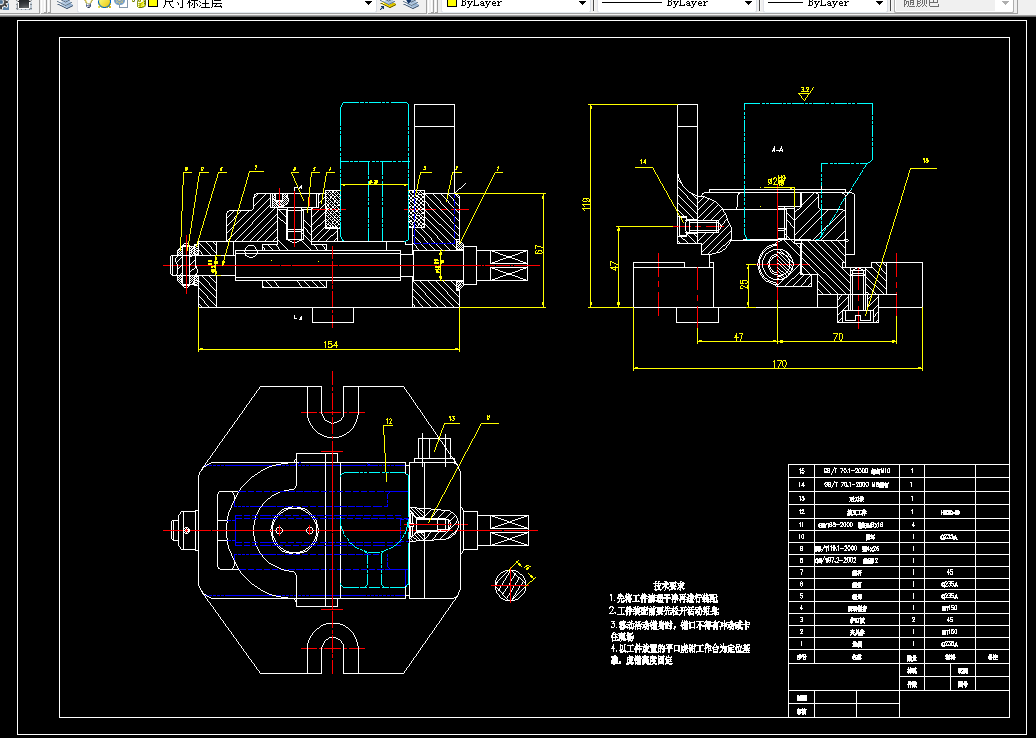Open the 随颜色 plot style dropdown
This screenshot has height=738, width=1036.
[x=1006, y=3]
